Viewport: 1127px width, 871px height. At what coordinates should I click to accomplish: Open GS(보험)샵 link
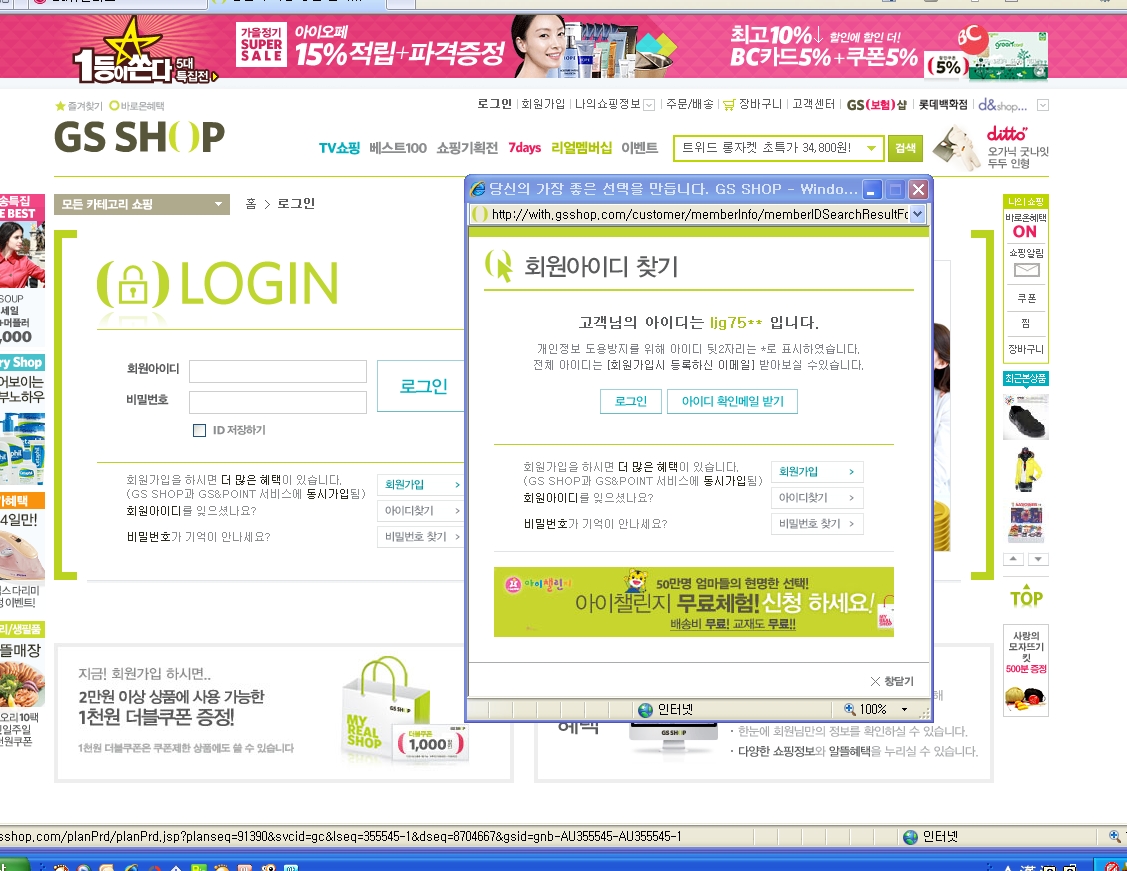pos(876,105)
